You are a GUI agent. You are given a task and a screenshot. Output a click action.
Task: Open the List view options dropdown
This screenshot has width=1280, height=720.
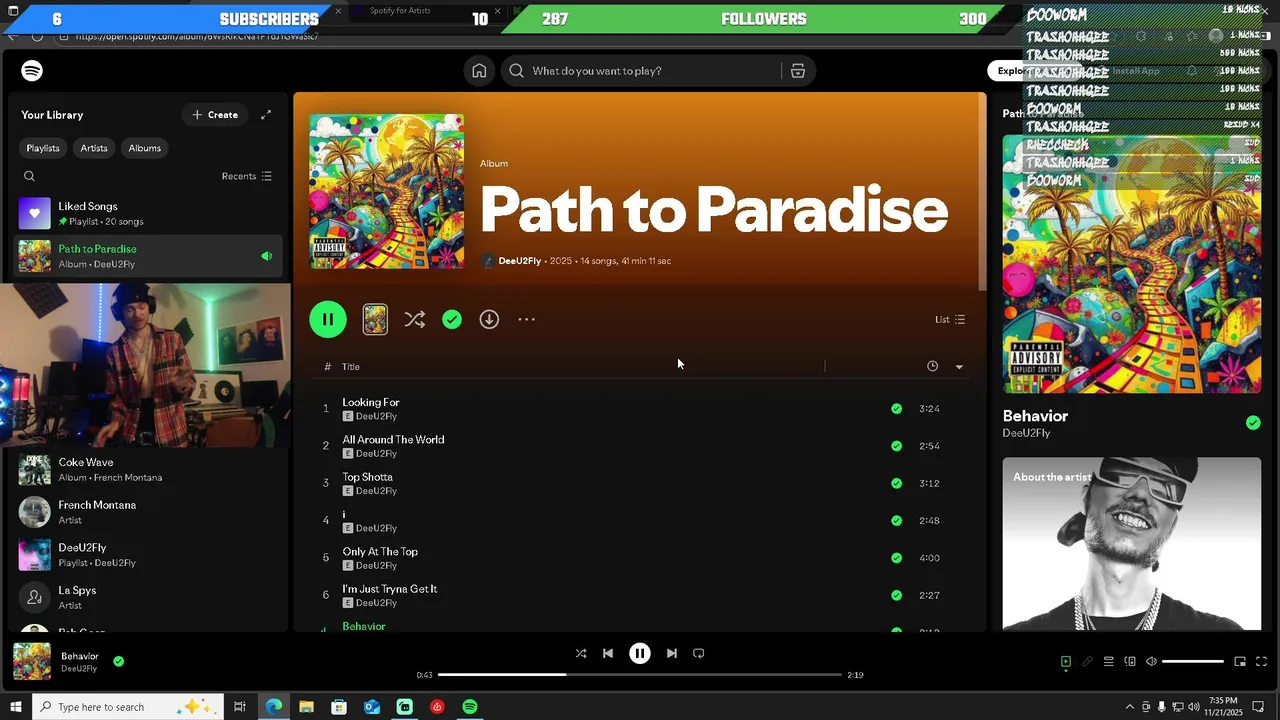(x=950, y=319)
